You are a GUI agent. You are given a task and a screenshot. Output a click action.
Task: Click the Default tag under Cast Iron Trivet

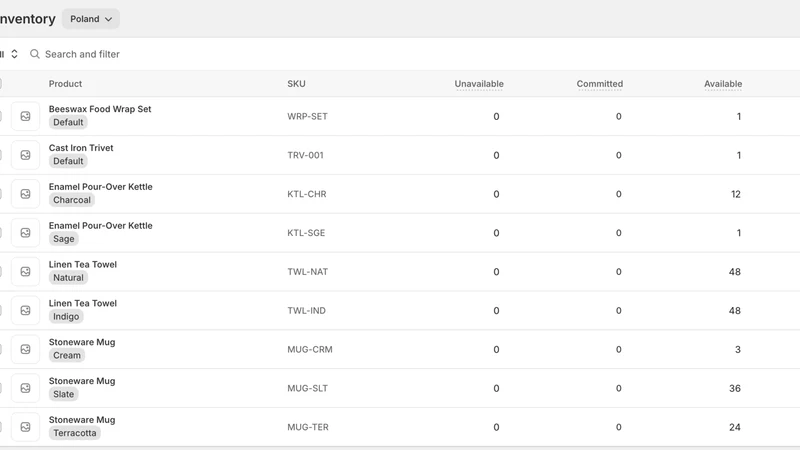68,161
